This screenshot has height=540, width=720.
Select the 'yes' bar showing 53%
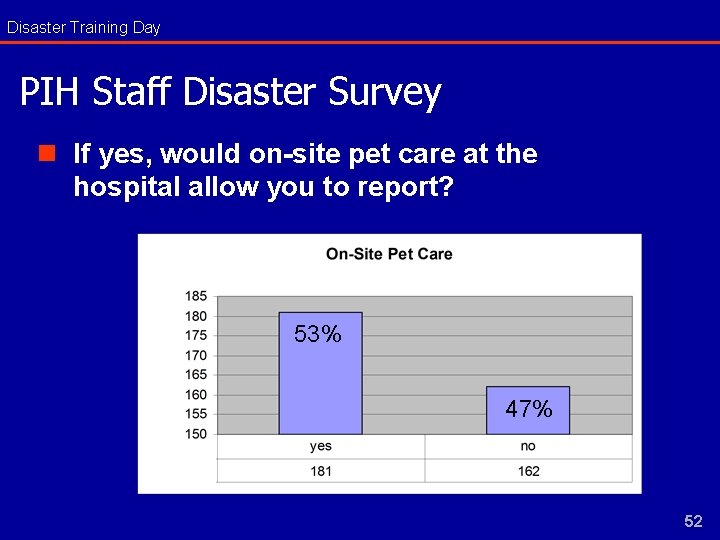point(321,373)
